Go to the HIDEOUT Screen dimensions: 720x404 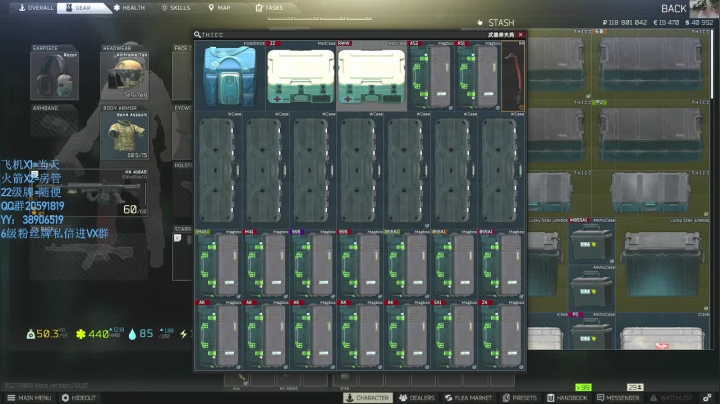(x=79, y=398)
